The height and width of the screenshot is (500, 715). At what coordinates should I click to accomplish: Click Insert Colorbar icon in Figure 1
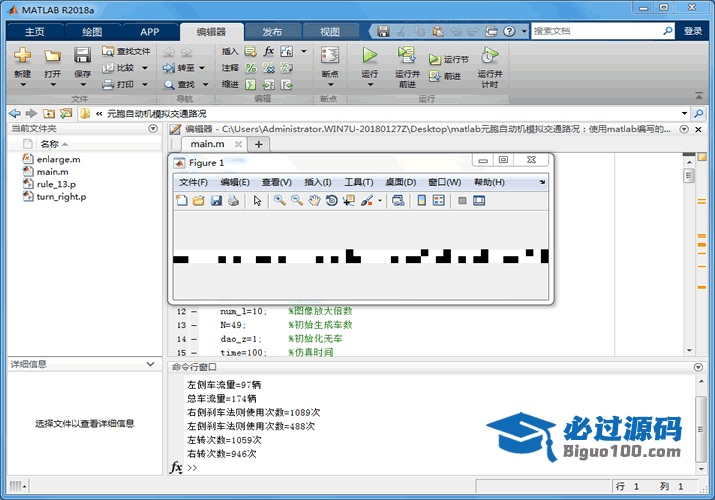(422, 201)
